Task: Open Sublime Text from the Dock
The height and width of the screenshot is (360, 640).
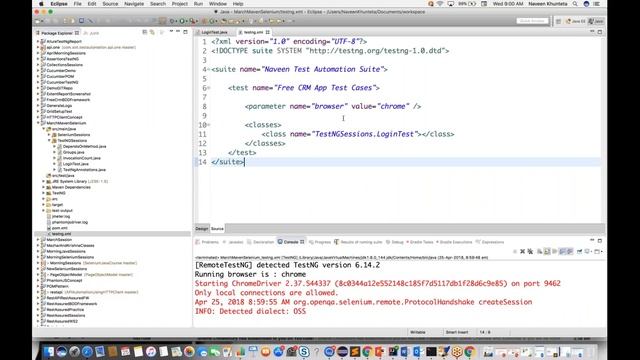Action: point(355,351)
